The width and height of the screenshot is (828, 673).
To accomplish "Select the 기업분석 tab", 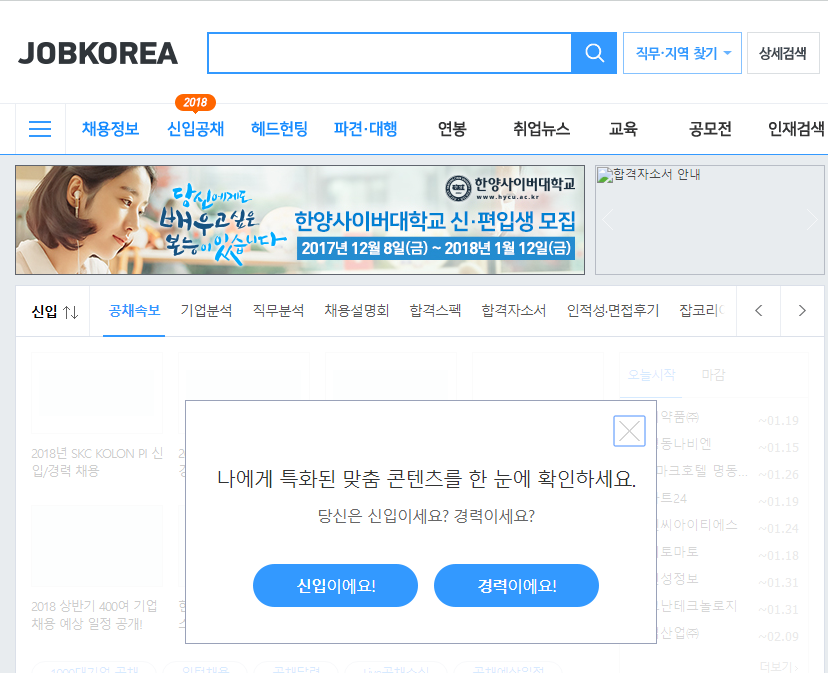I will pyautogui.click(x=206, y=311).
